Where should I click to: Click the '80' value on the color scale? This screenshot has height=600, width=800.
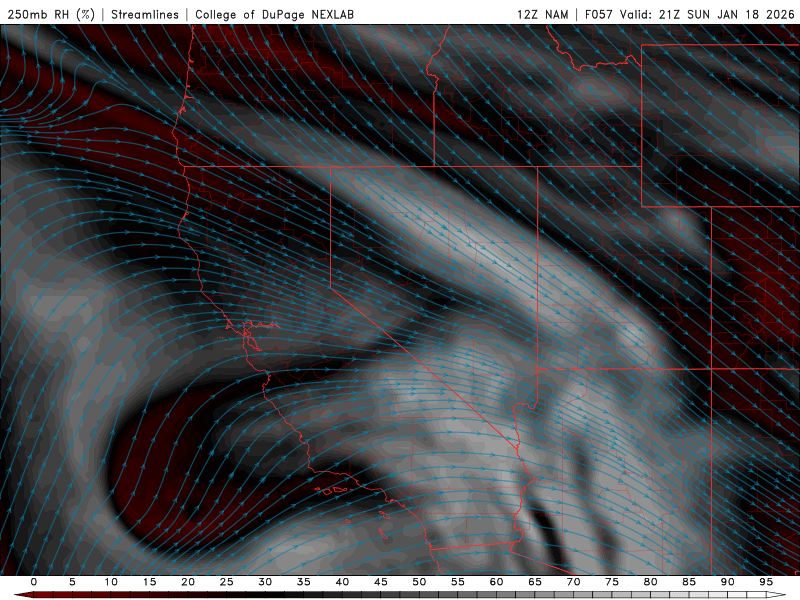(650, 582)
